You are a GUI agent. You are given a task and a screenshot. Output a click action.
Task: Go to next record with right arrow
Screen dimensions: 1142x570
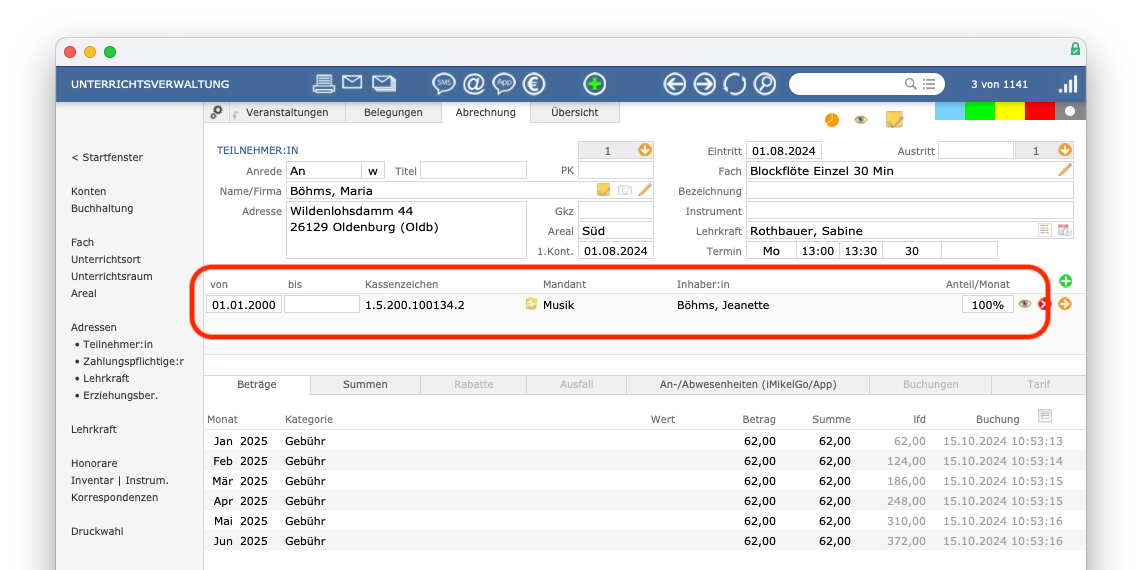click(704, 84)
